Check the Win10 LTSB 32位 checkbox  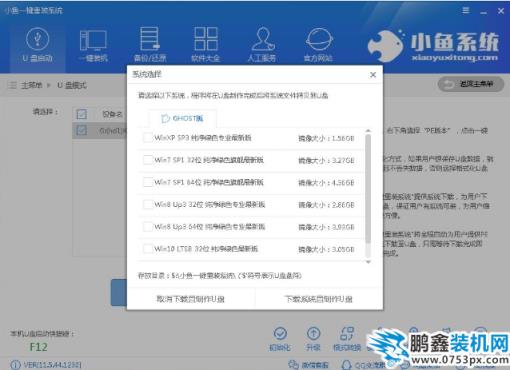[148, 248]
